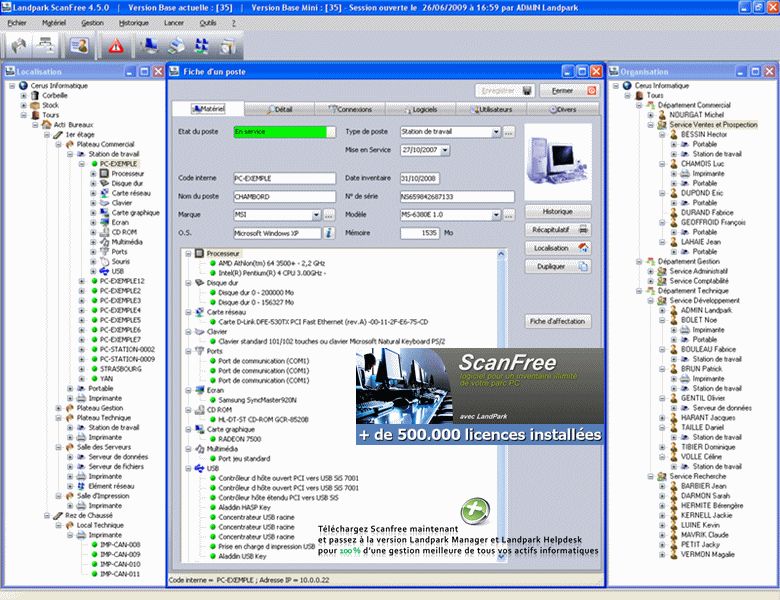Click the blue info icon next to O.S.
Viewport: 780px width, 600px height.
(329, 233)
